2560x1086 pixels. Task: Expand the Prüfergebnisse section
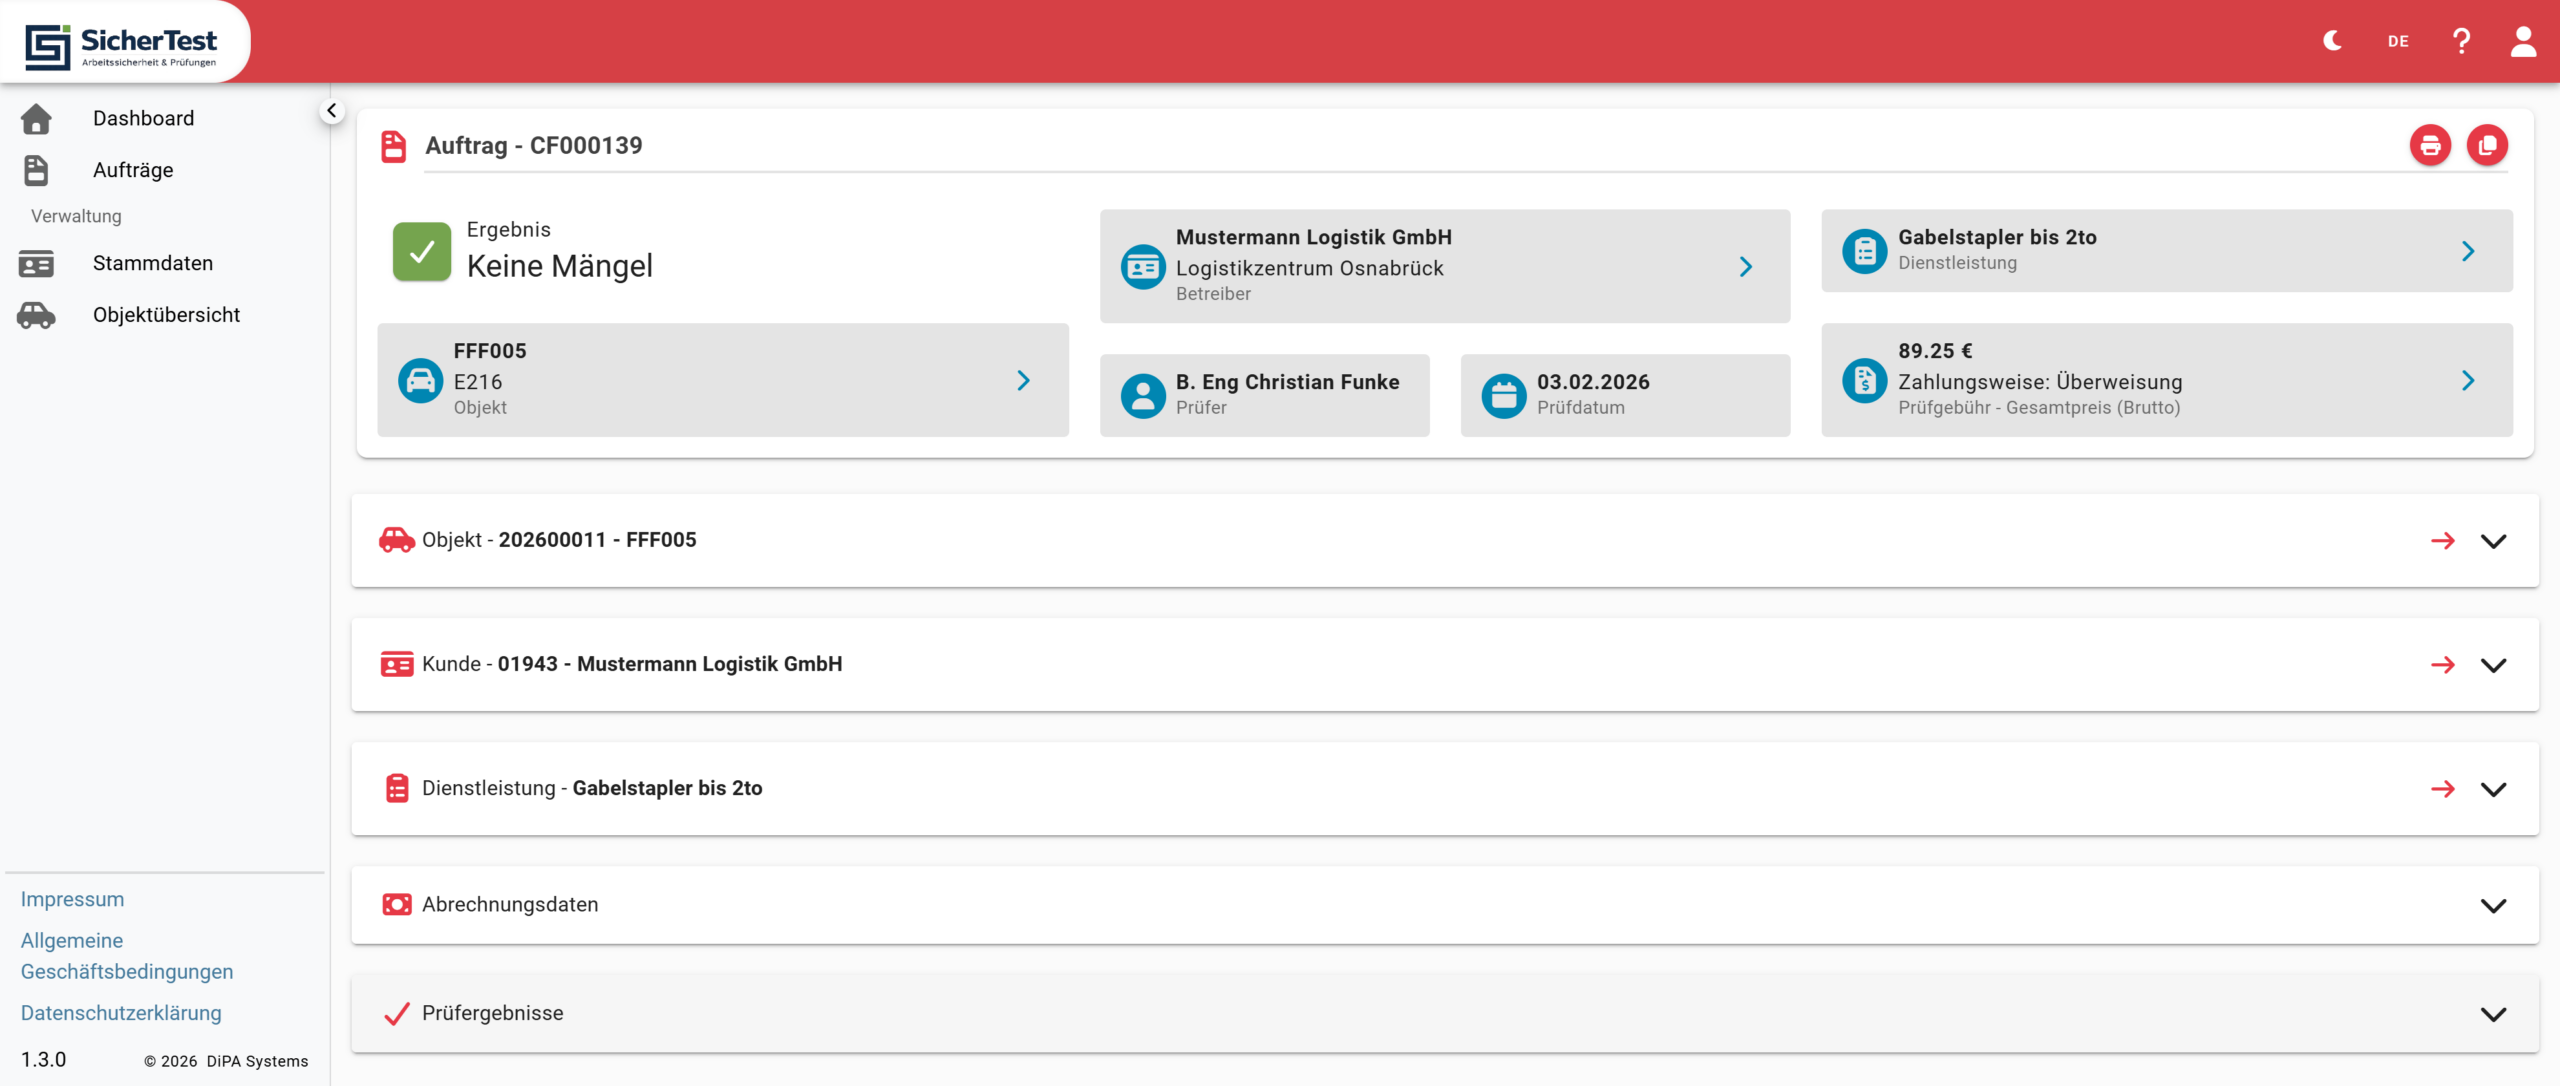[x=2493, y=1014]
